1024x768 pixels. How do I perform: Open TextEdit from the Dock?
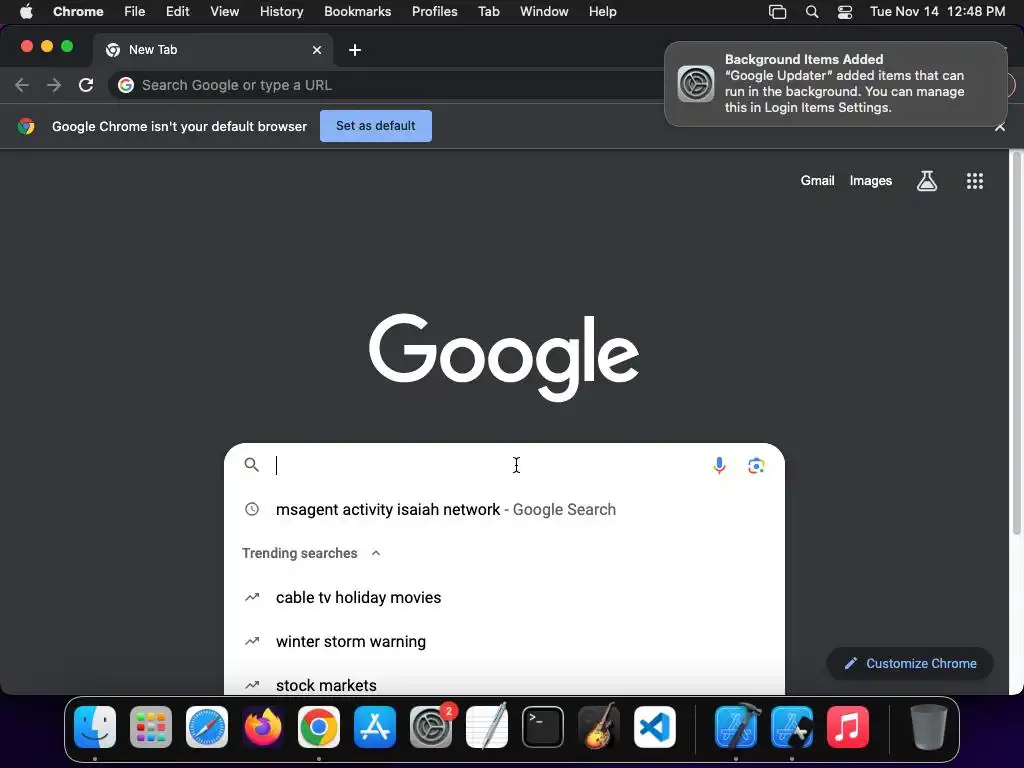pos(487,727)
